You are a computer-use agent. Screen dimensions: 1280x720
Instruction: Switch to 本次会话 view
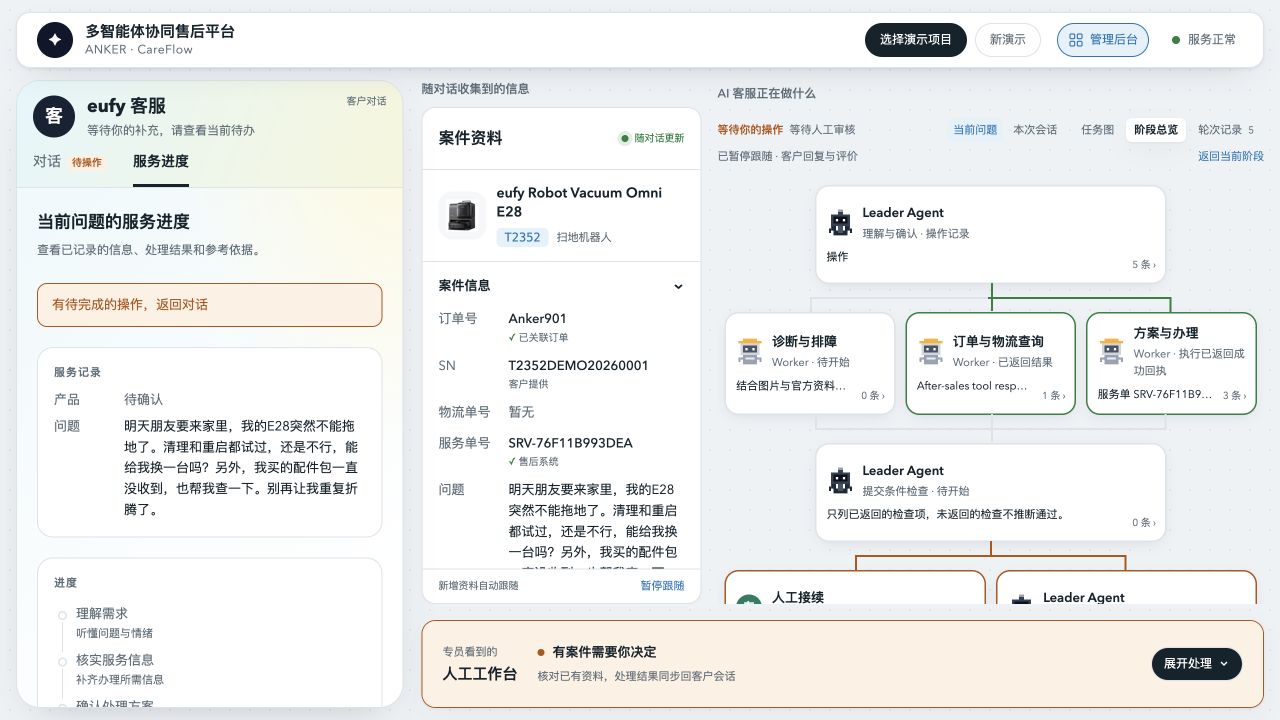tap(1035, 130)
